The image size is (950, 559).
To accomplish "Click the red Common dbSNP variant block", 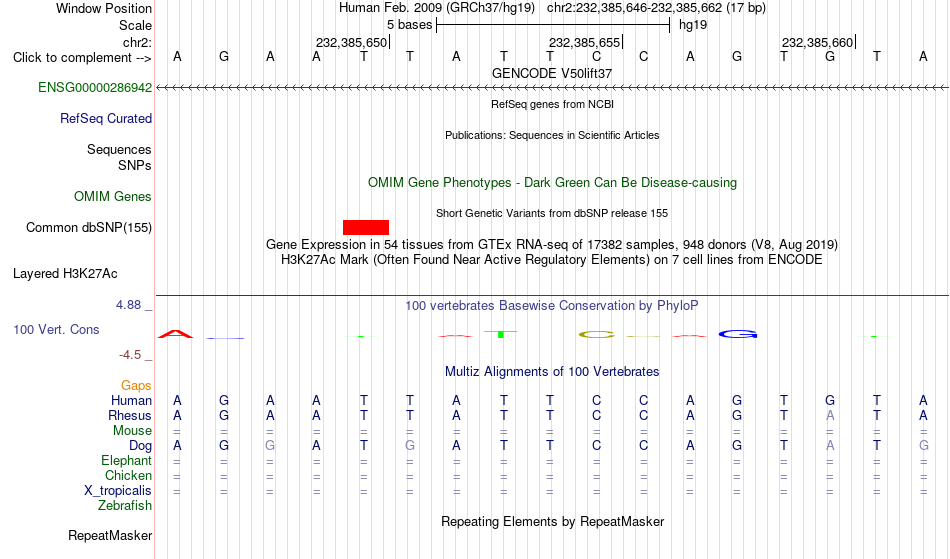I will coord(366,227).
